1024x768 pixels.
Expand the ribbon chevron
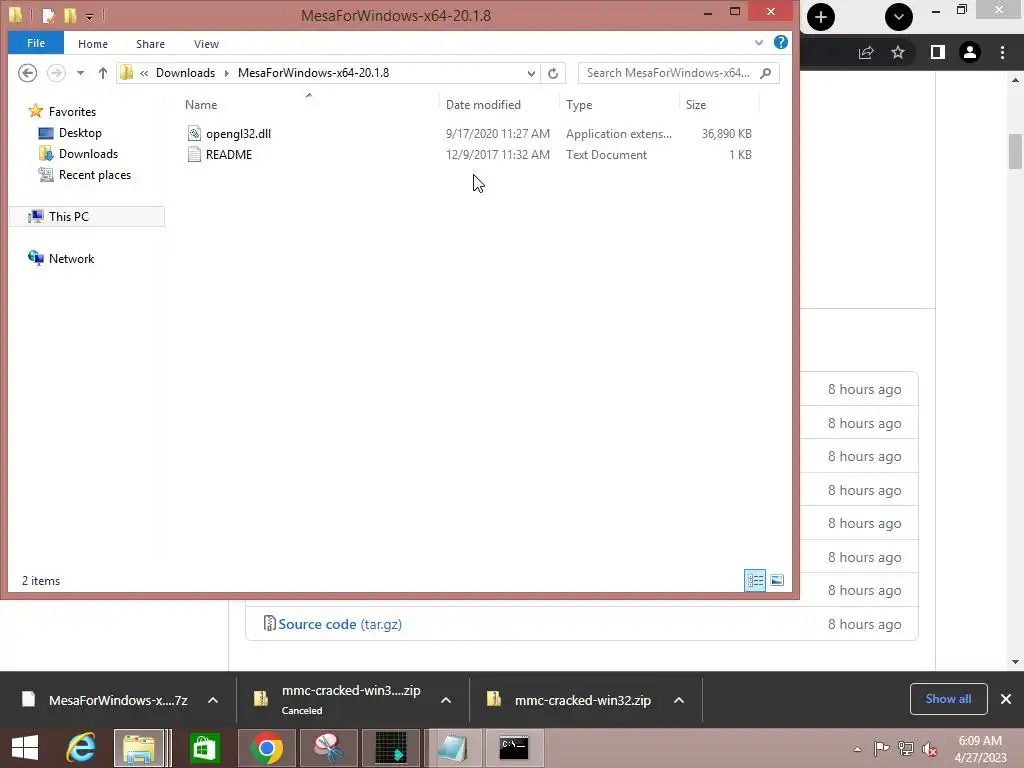pyautogui.click(x=758, y=42)
